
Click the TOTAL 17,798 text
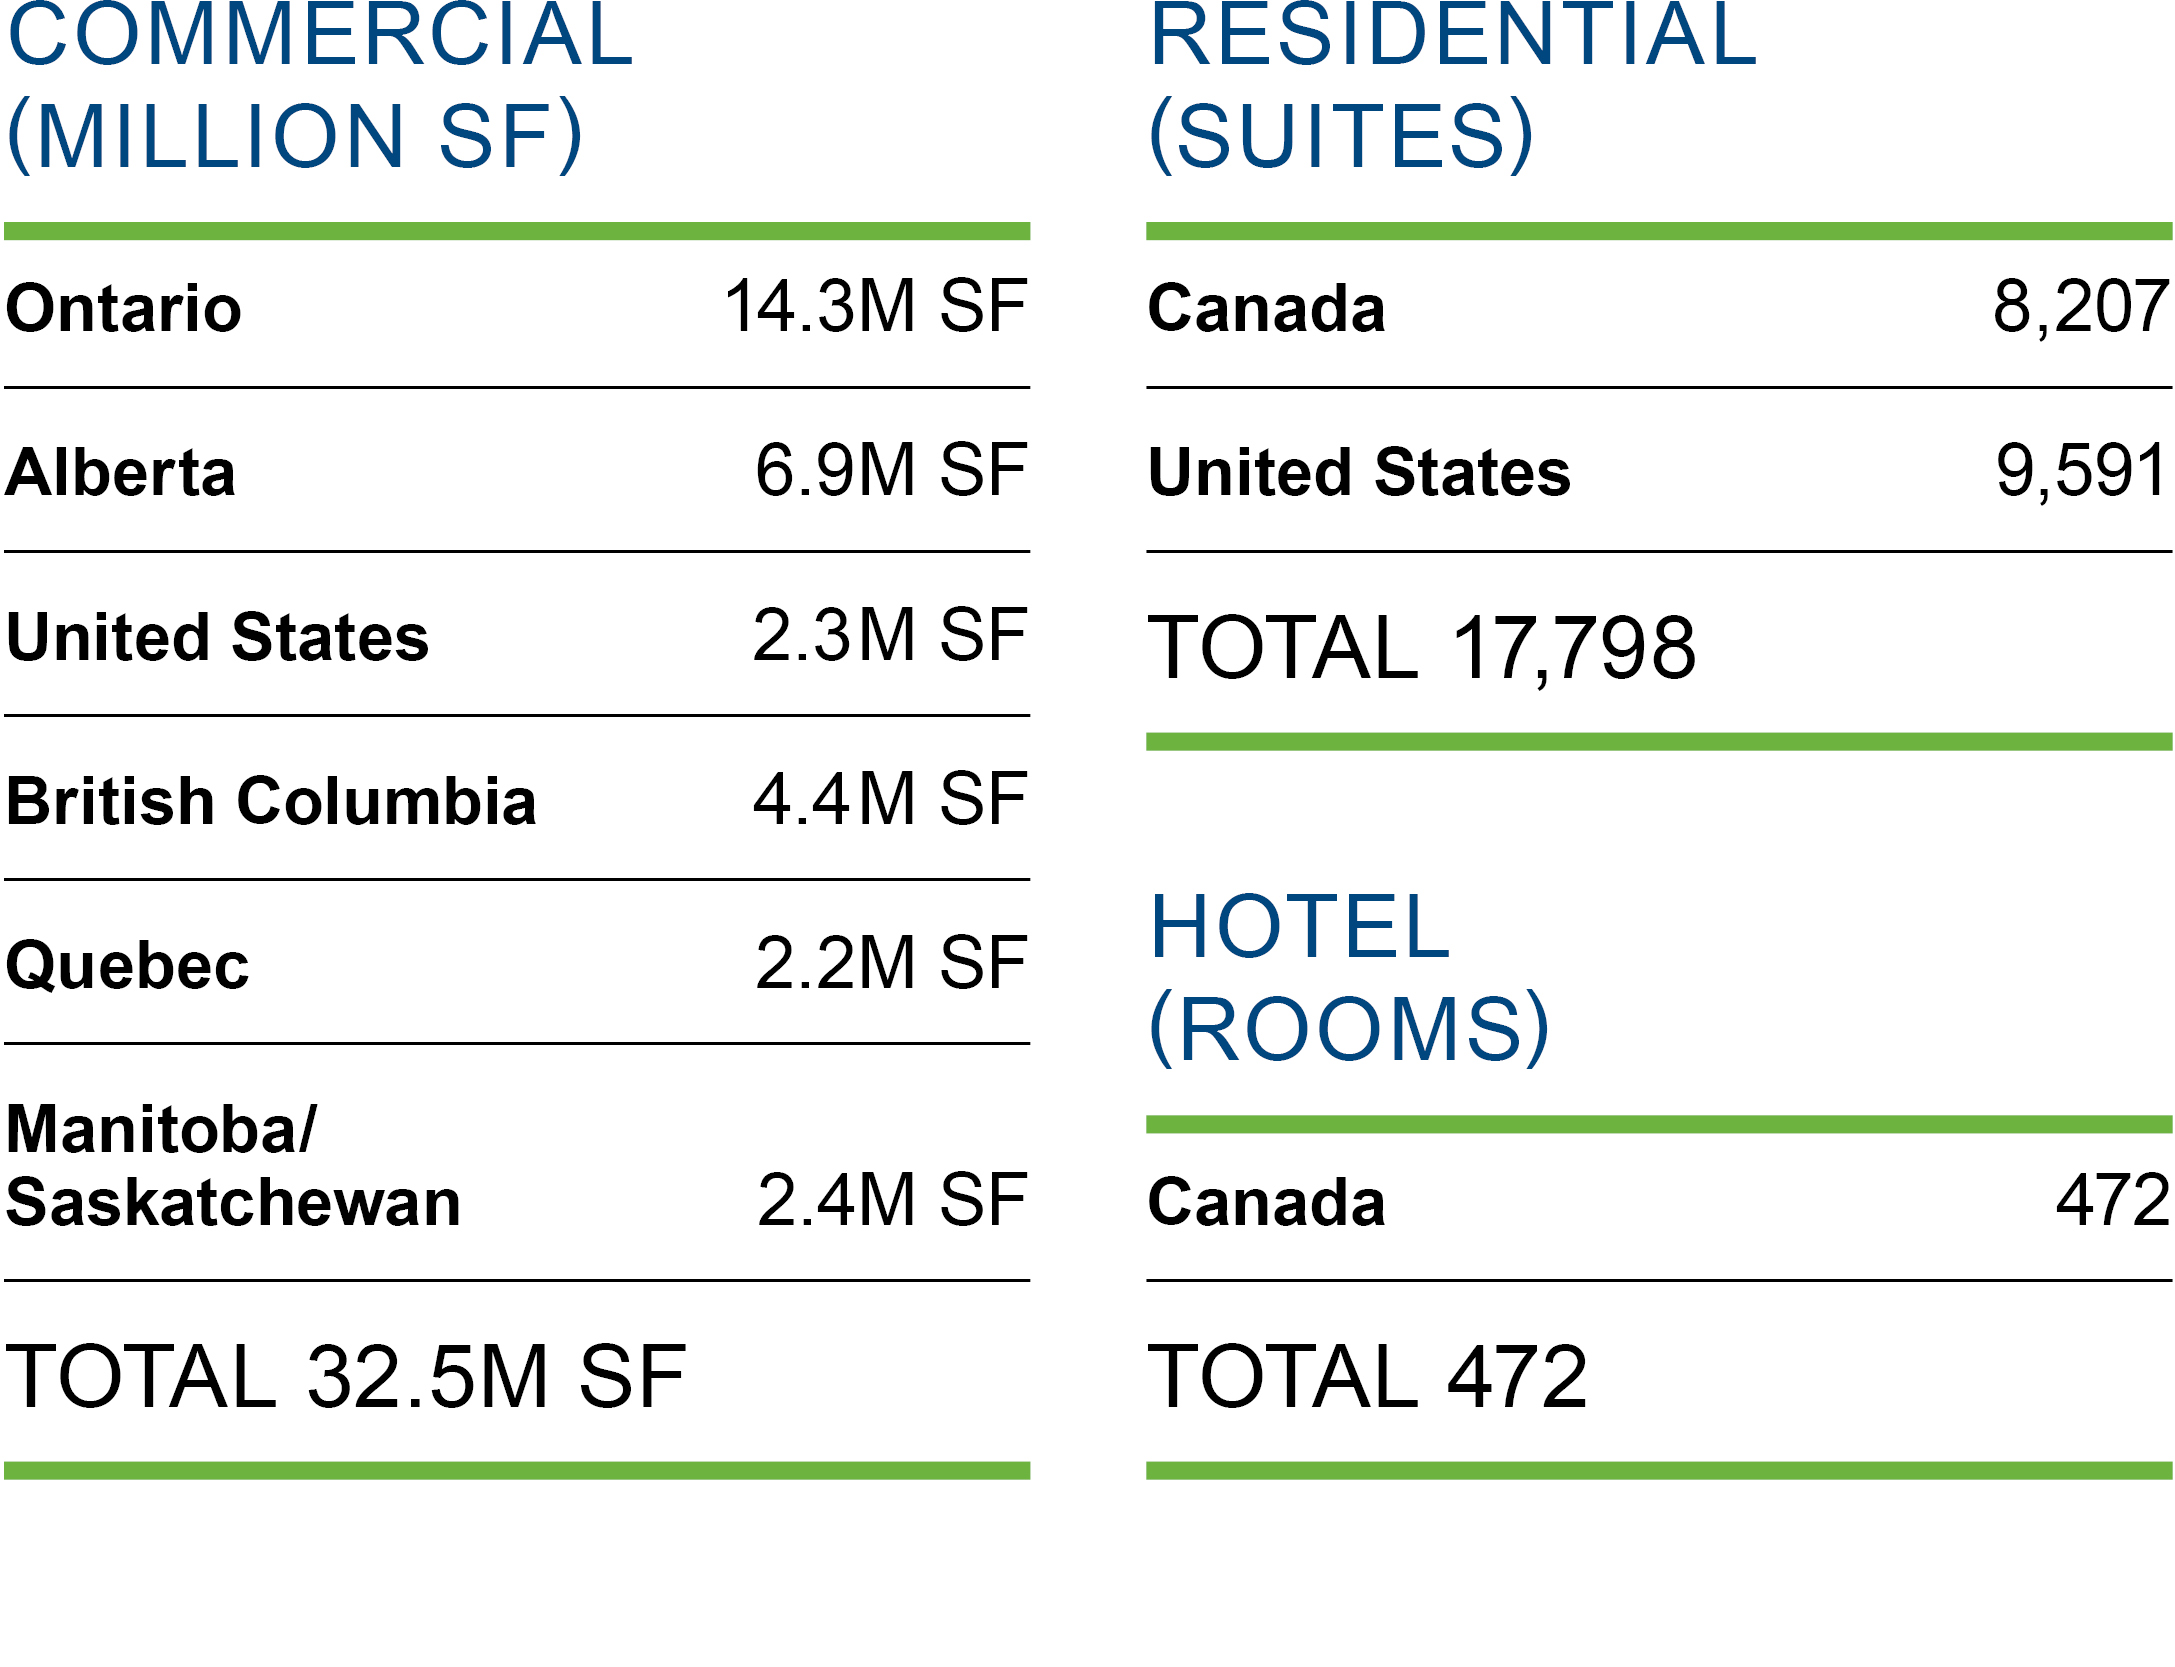1421,648
